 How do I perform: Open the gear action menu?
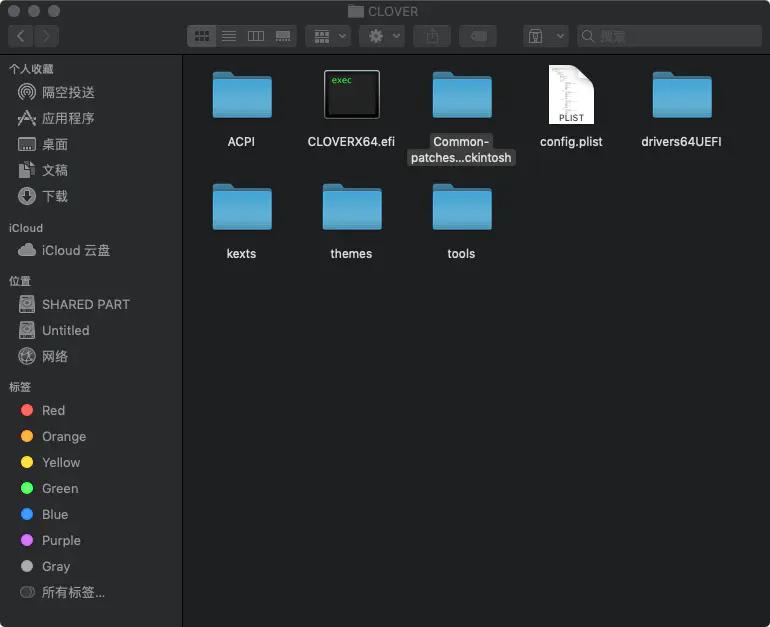[x=382, y=36]
